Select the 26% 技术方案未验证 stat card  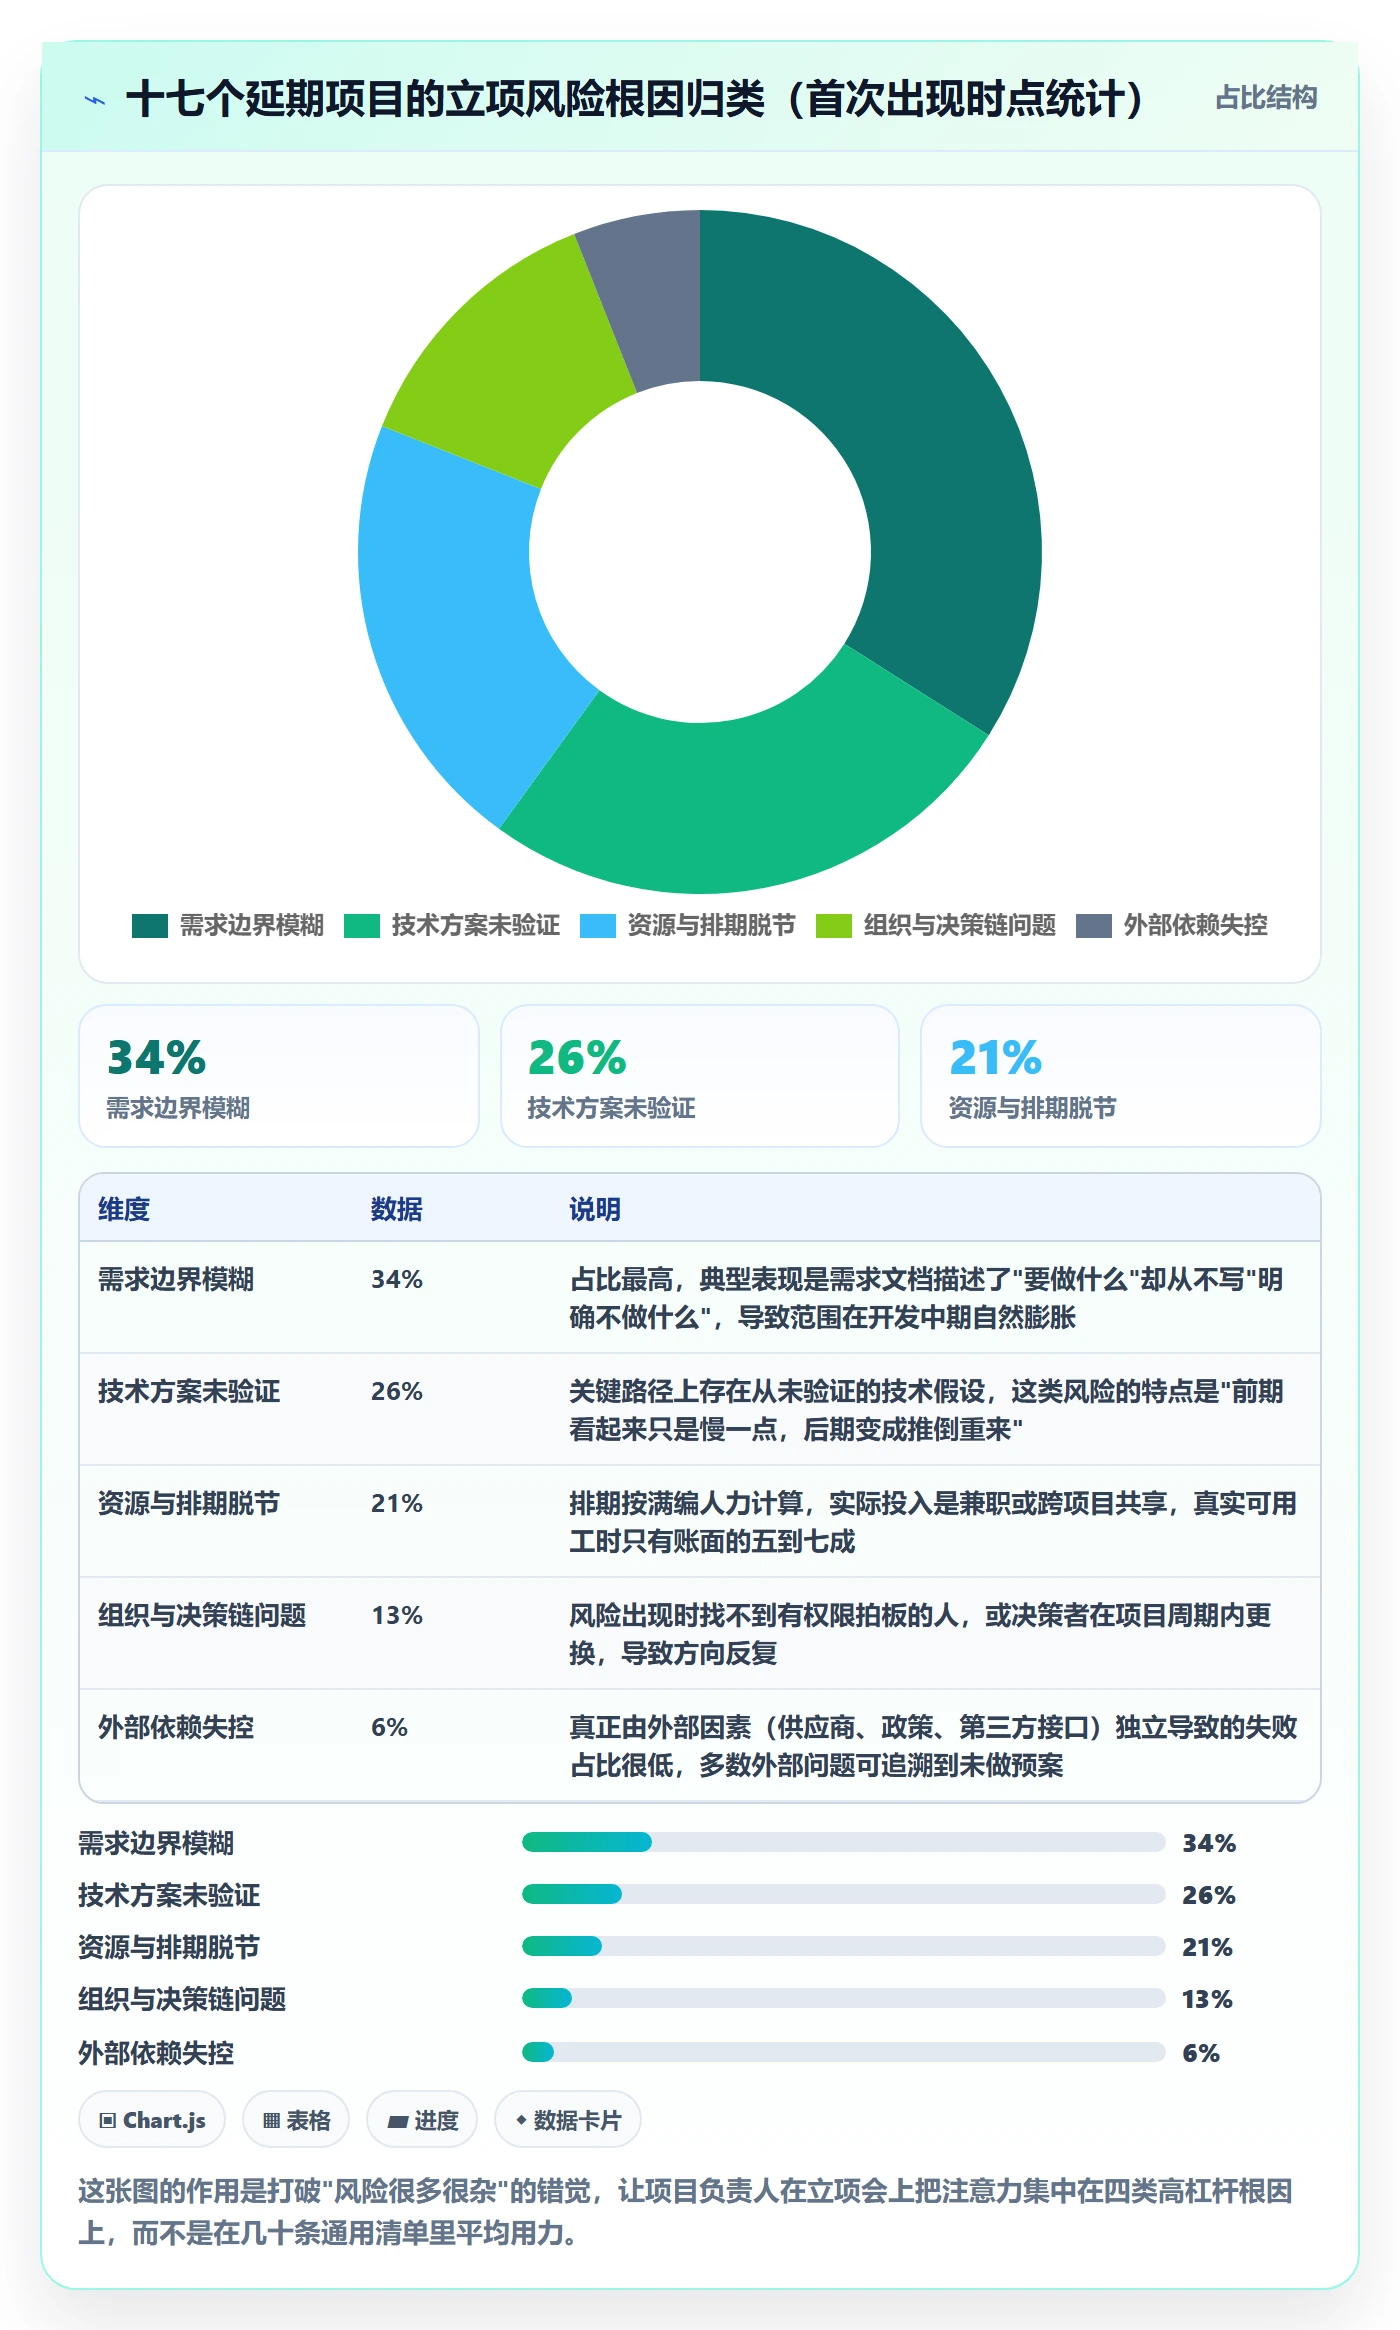point(700,1076)
